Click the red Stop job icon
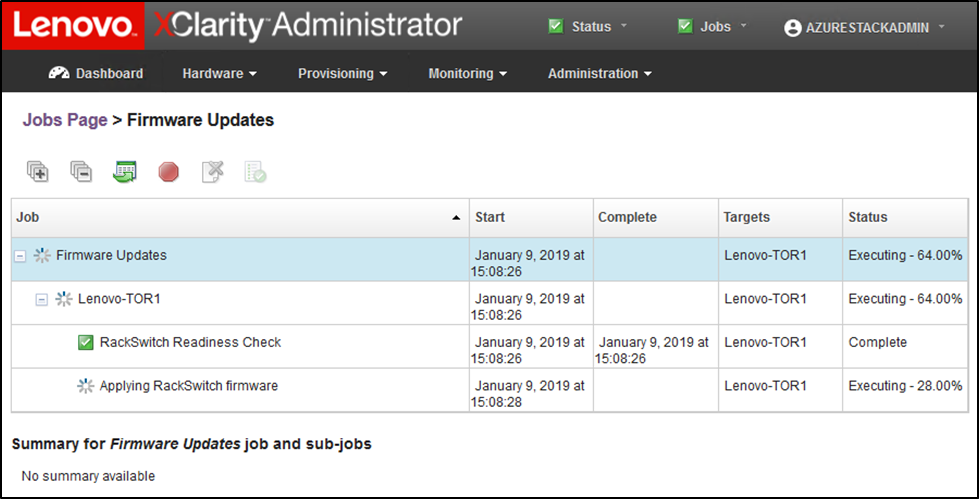This screenshot has height=499, width=979. [169, 172]
